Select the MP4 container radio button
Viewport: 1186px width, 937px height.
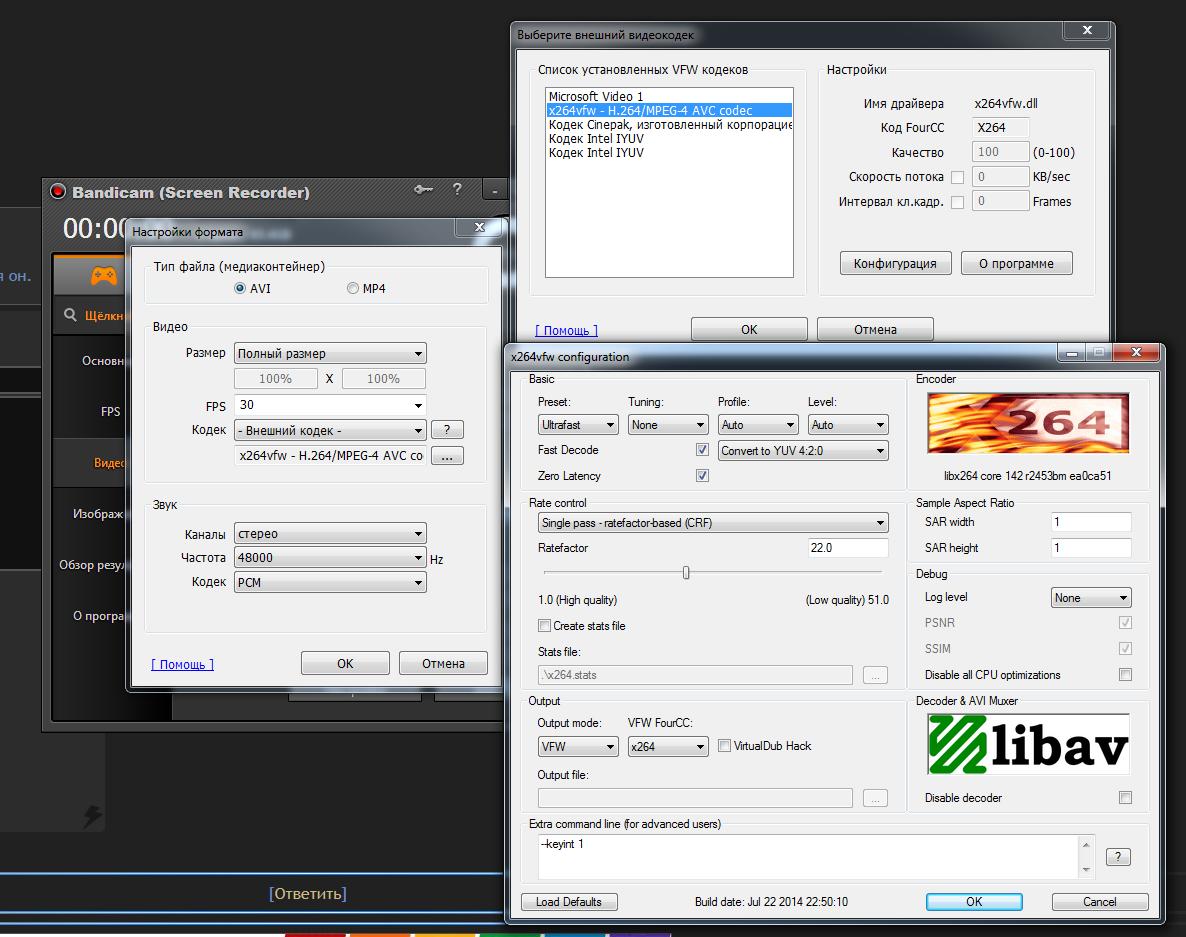tap(352, 288)
